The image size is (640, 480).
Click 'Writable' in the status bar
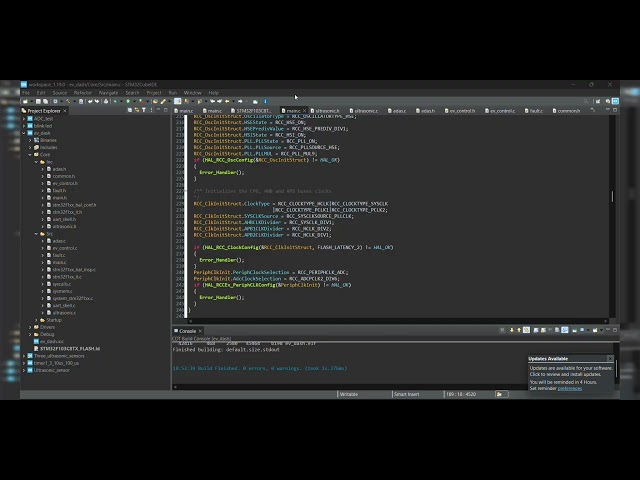coord(349,394)
